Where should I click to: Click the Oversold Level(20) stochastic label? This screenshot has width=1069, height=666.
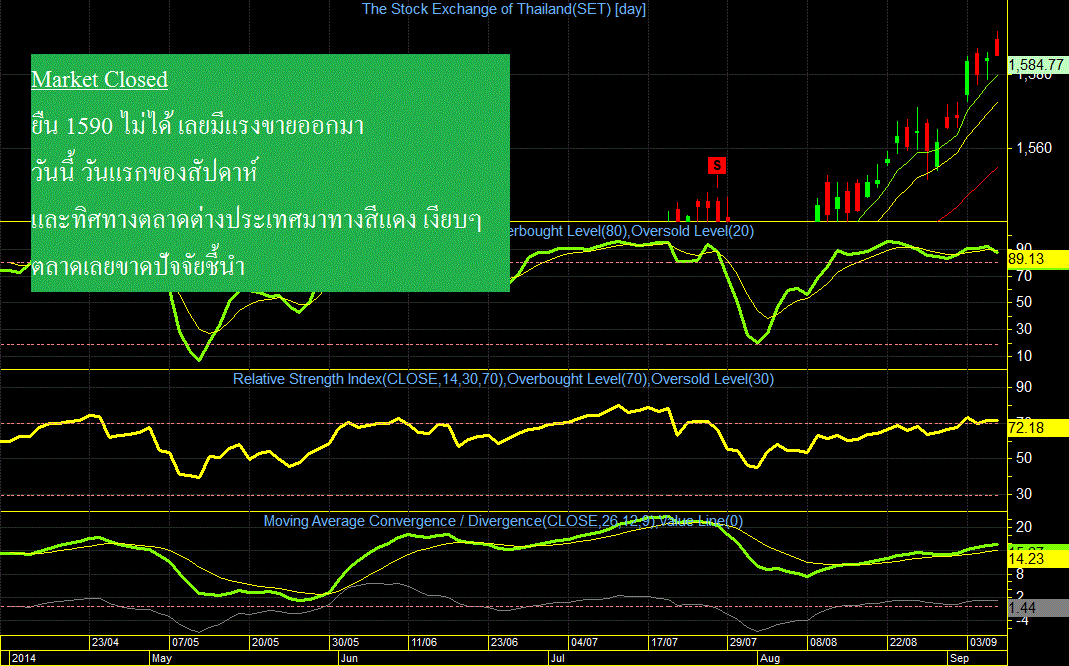pyautogui.click(x=693, y=231)
